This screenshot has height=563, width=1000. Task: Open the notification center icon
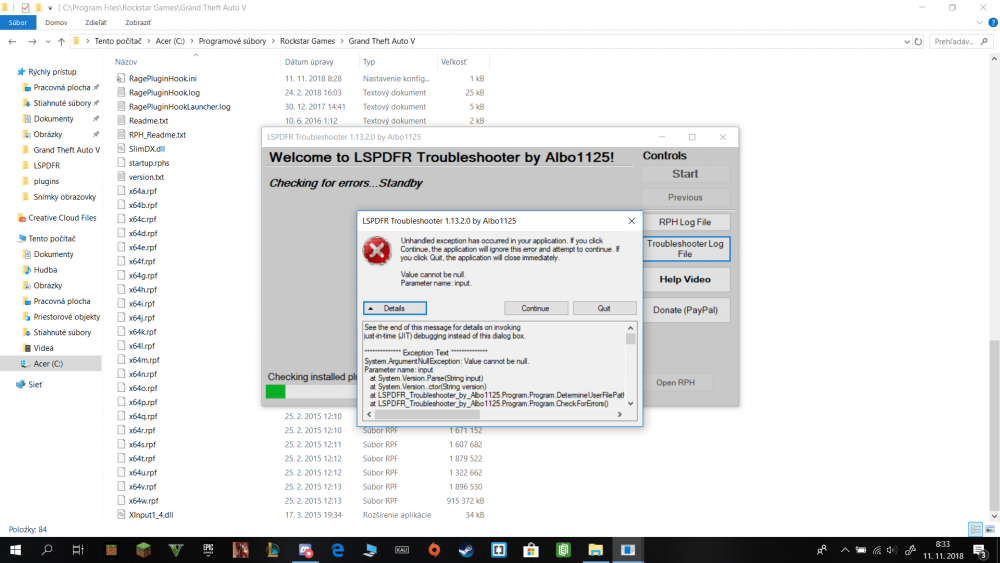(981, 550)
